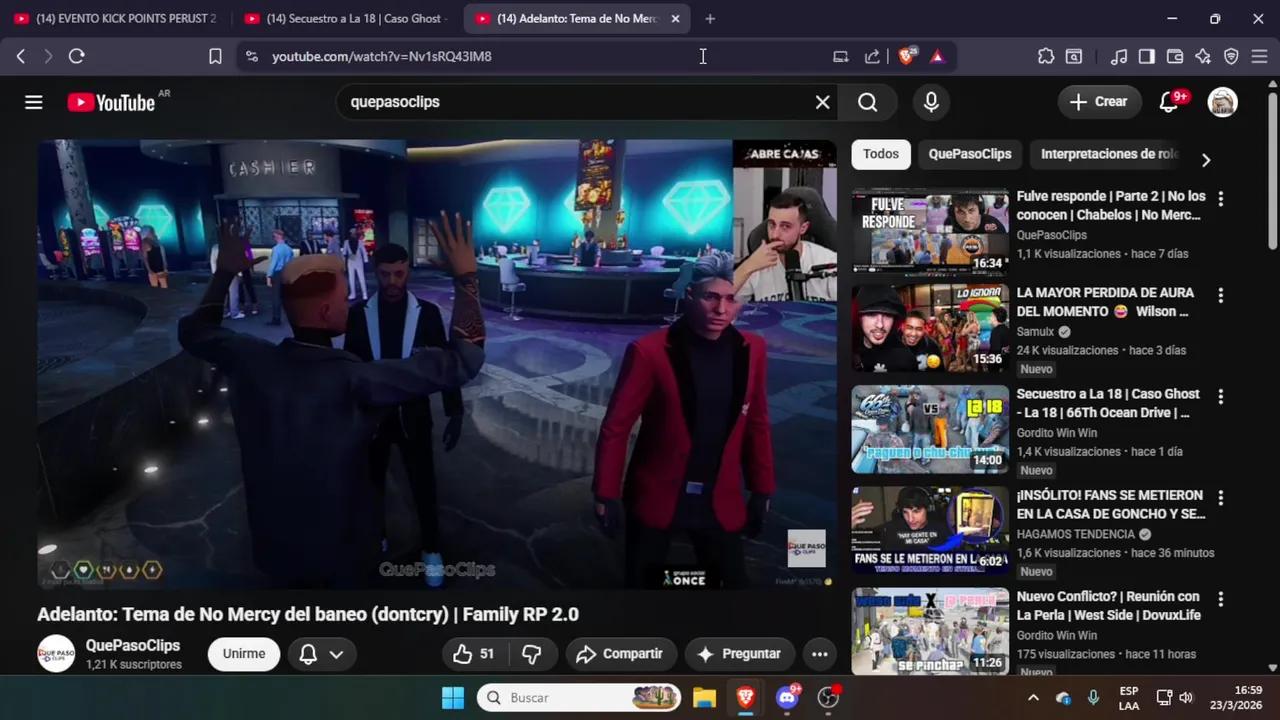
Task: Open the account avatar menu
Action: 1222,102
